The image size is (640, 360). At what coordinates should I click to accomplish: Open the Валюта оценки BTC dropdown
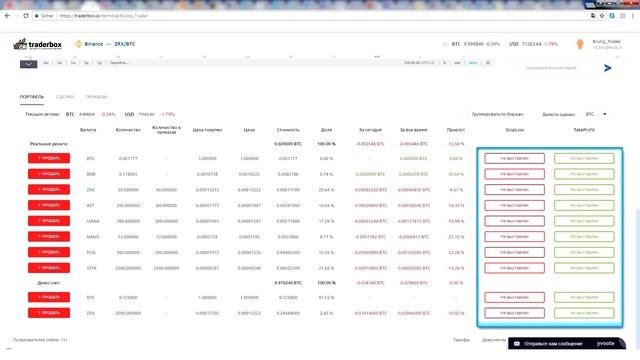click(x=596, y=114)
